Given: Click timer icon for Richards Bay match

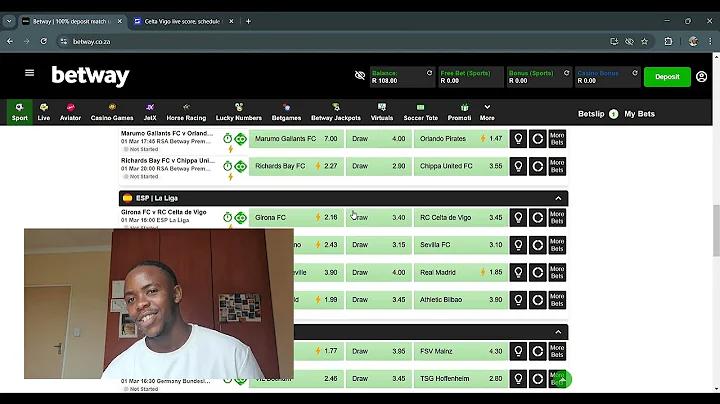Looking at the screenshot, I should [x=227, y=166].
